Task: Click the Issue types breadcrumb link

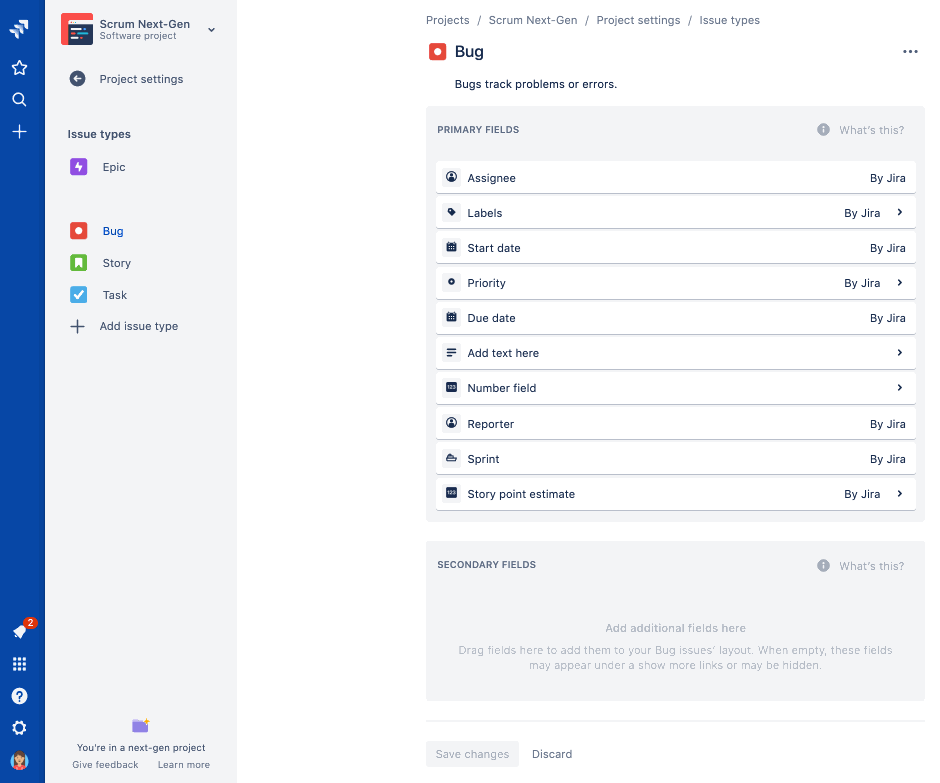Action: coord(730,20)
